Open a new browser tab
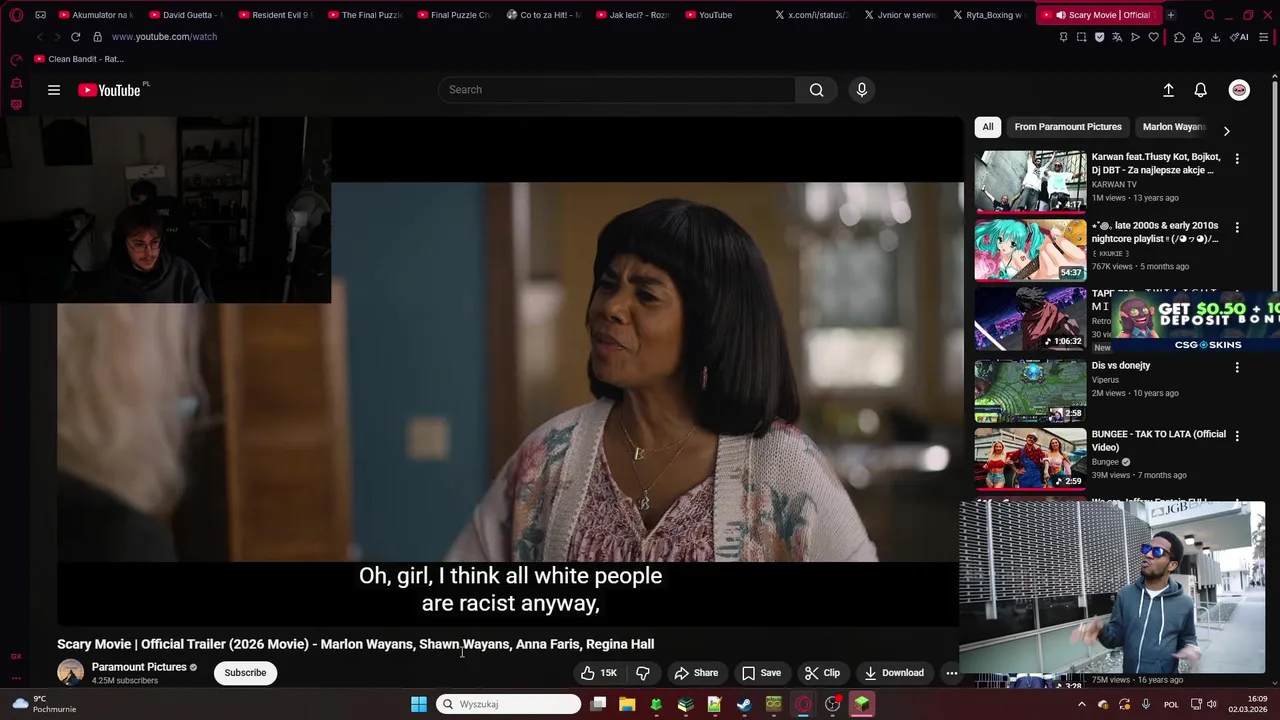The image size is (1280, 720). click(1170, 15)
